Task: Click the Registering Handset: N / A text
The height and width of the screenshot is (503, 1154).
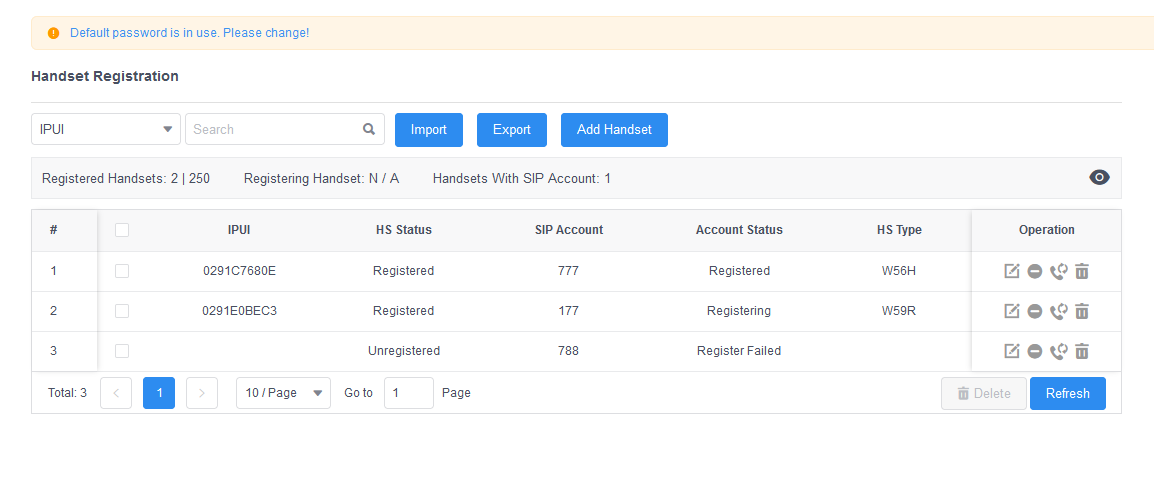Action: pyautogui.click(x=322, y=178)
